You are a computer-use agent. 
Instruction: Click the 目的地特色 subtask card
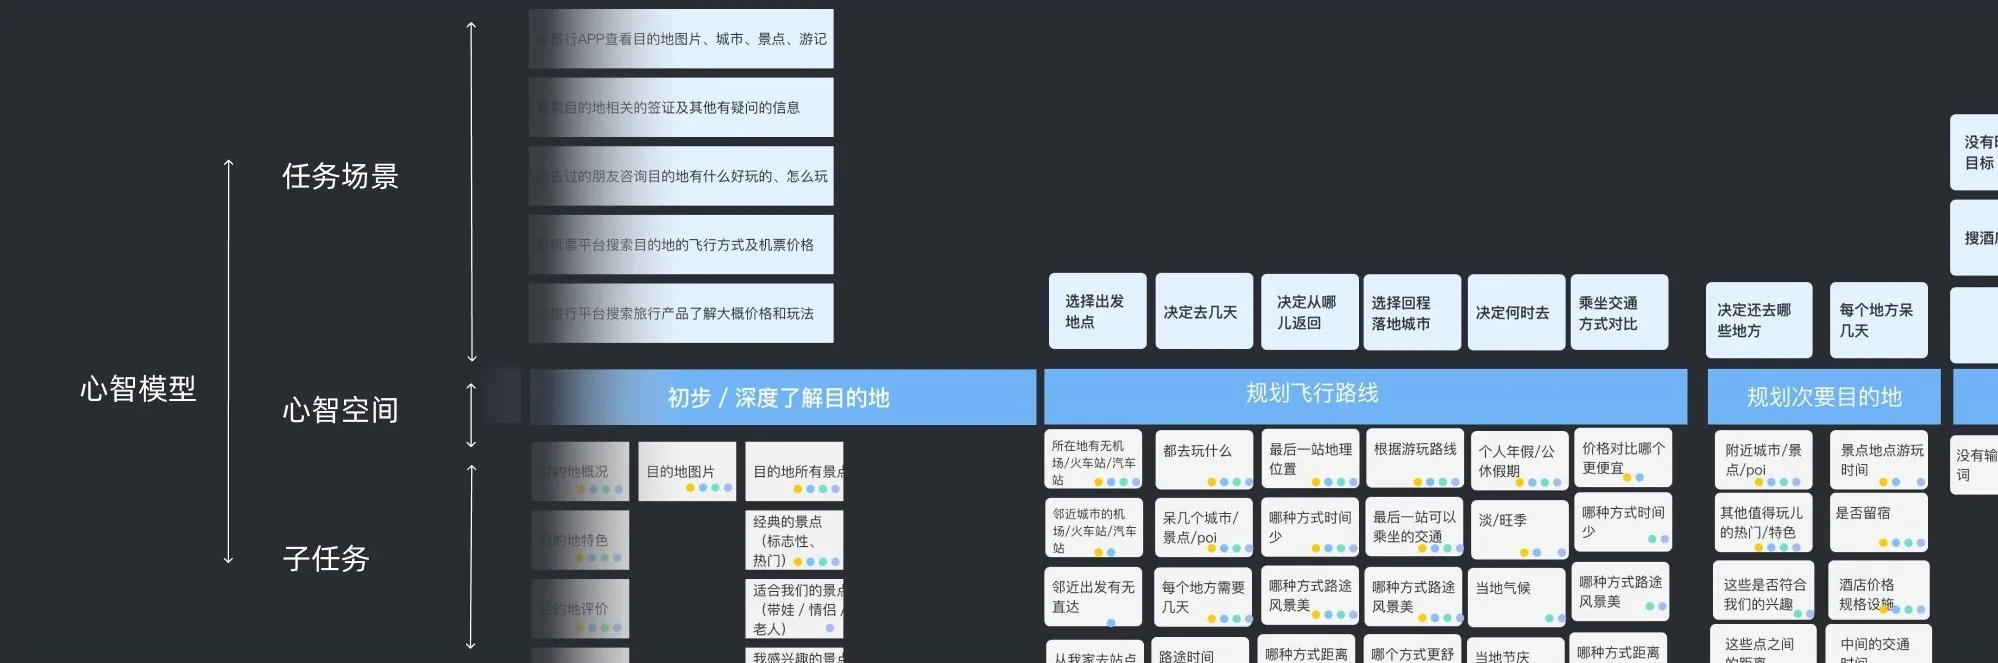[x=580, y=540]
